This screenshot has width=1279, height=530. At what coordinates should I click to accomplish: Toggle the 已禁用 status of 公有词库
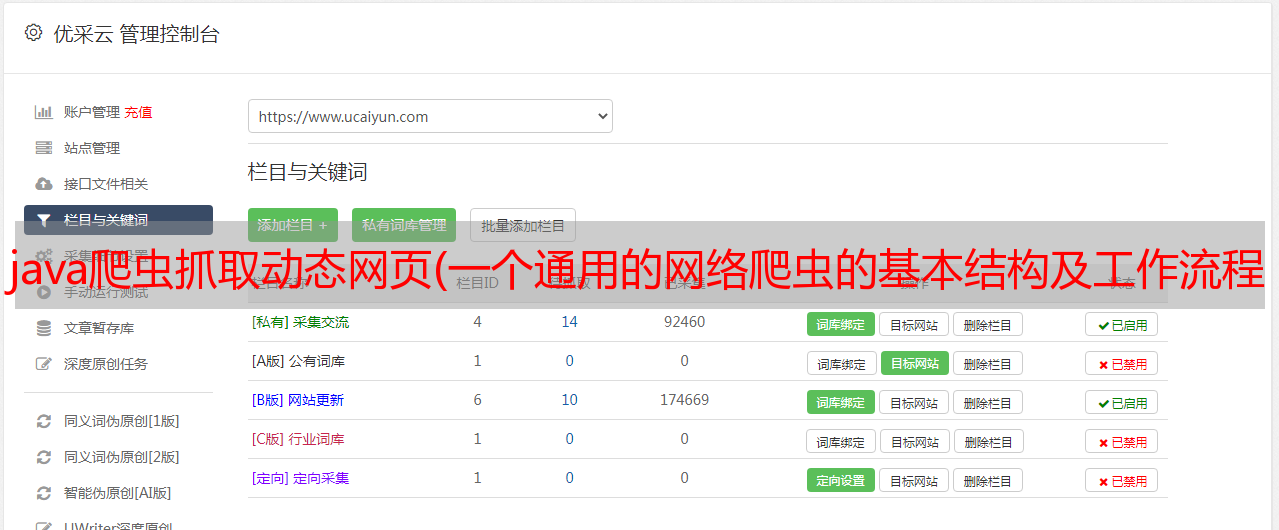1122,363
